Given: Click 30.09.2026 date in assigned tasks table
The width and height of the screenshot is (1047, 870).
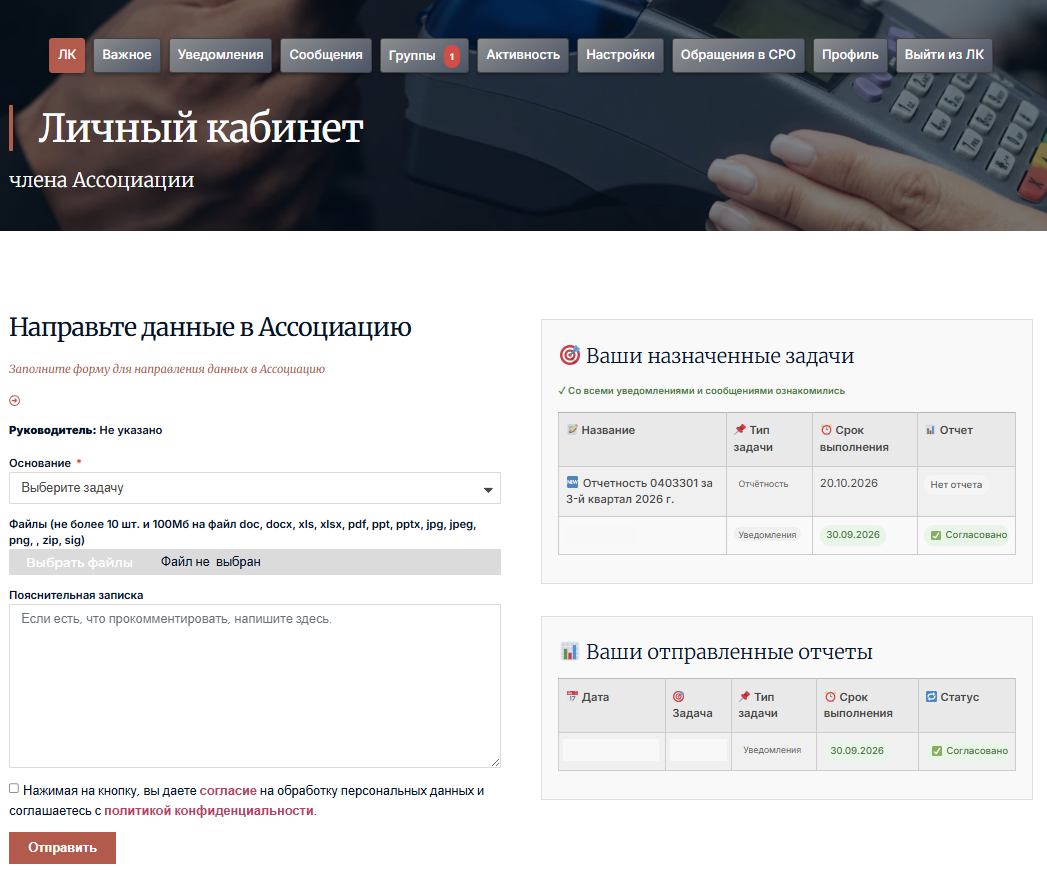Looking at the screenshot, I should click(853, 535).
